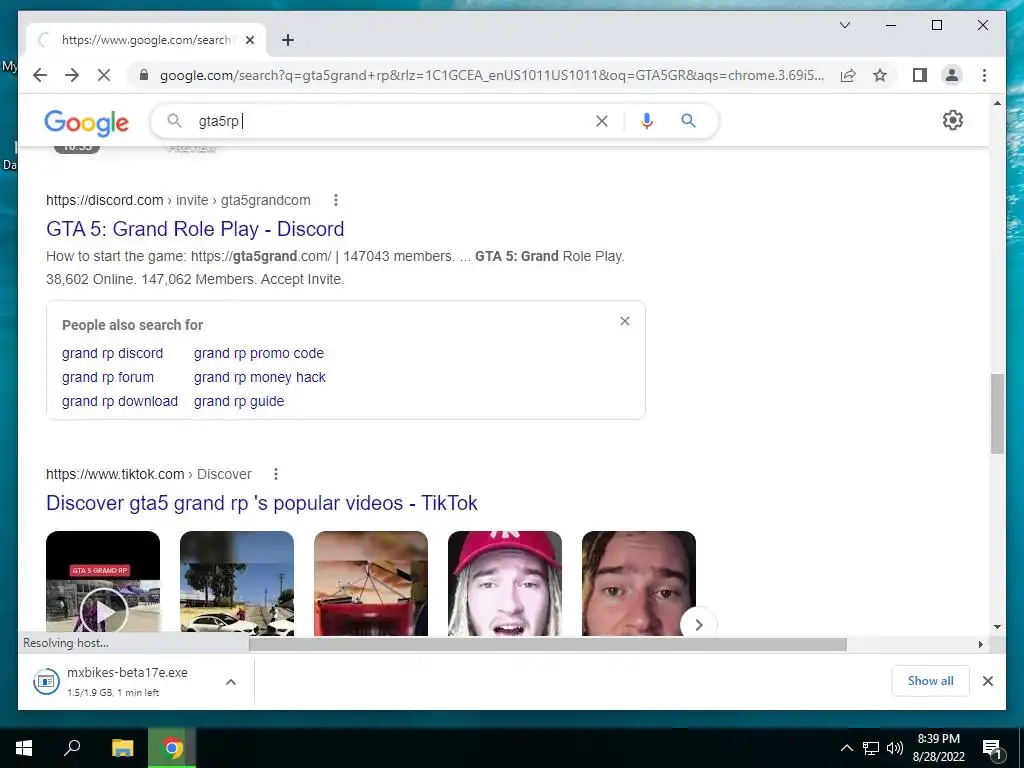
Task: Expand download options chevron for mxbikes
Action: pyautogui.click(x=231, y=682)
